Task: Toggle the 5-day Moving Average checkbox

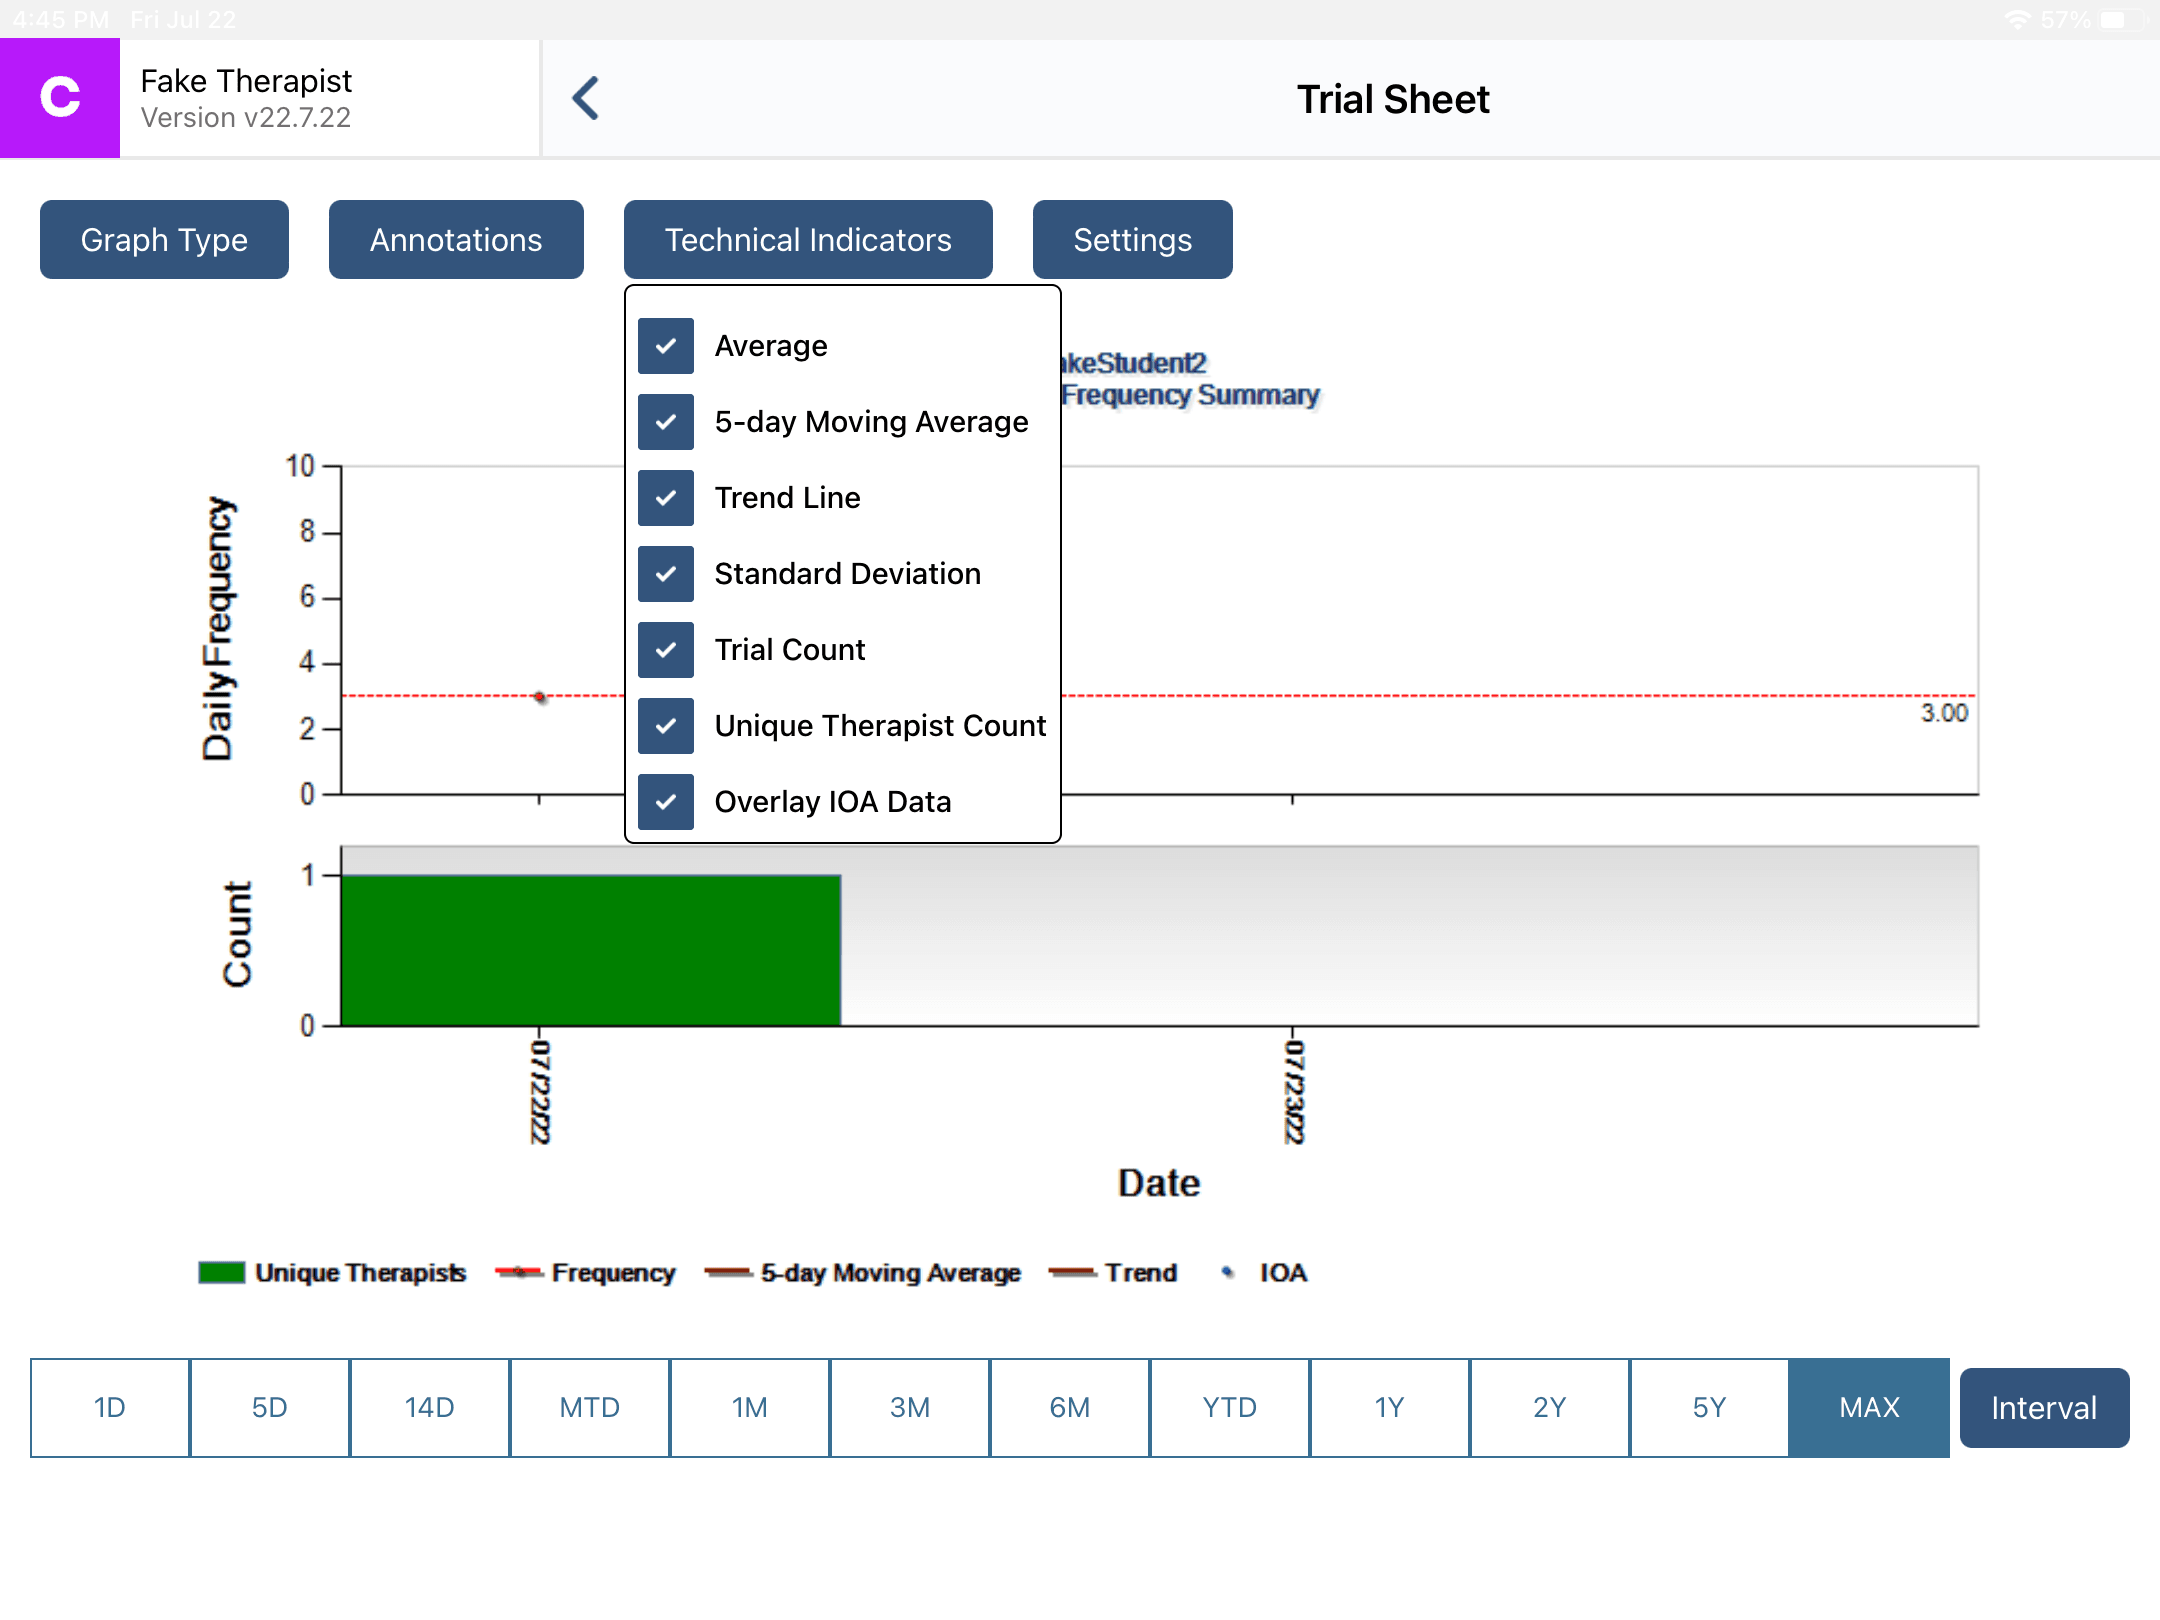Action: pyautogui.click(x=666, y=422)
